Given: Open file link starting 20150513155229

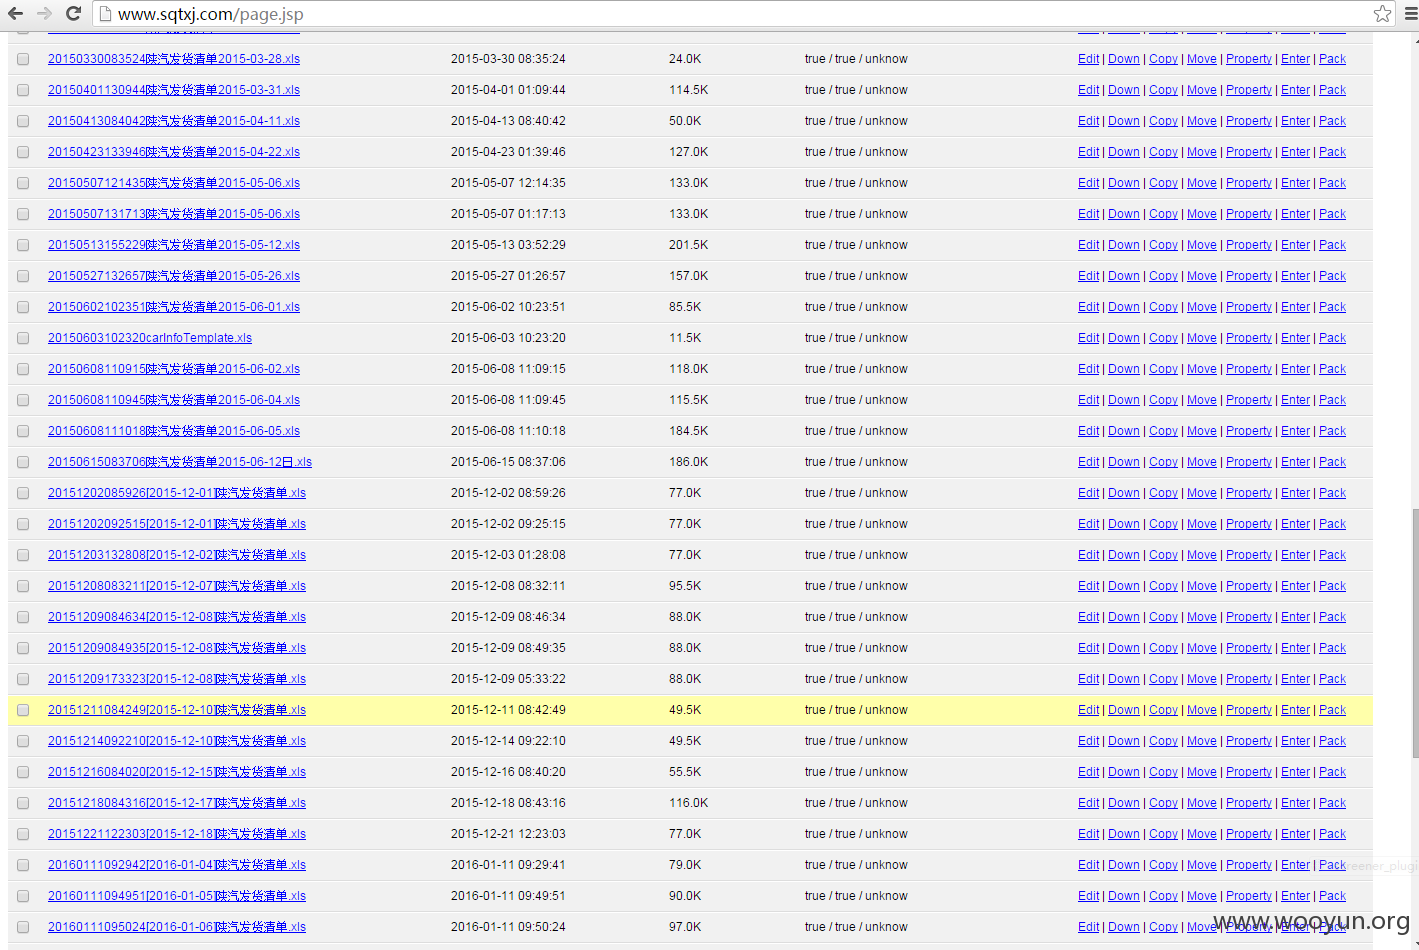Looking at the screenshot, I should (174, 245).
